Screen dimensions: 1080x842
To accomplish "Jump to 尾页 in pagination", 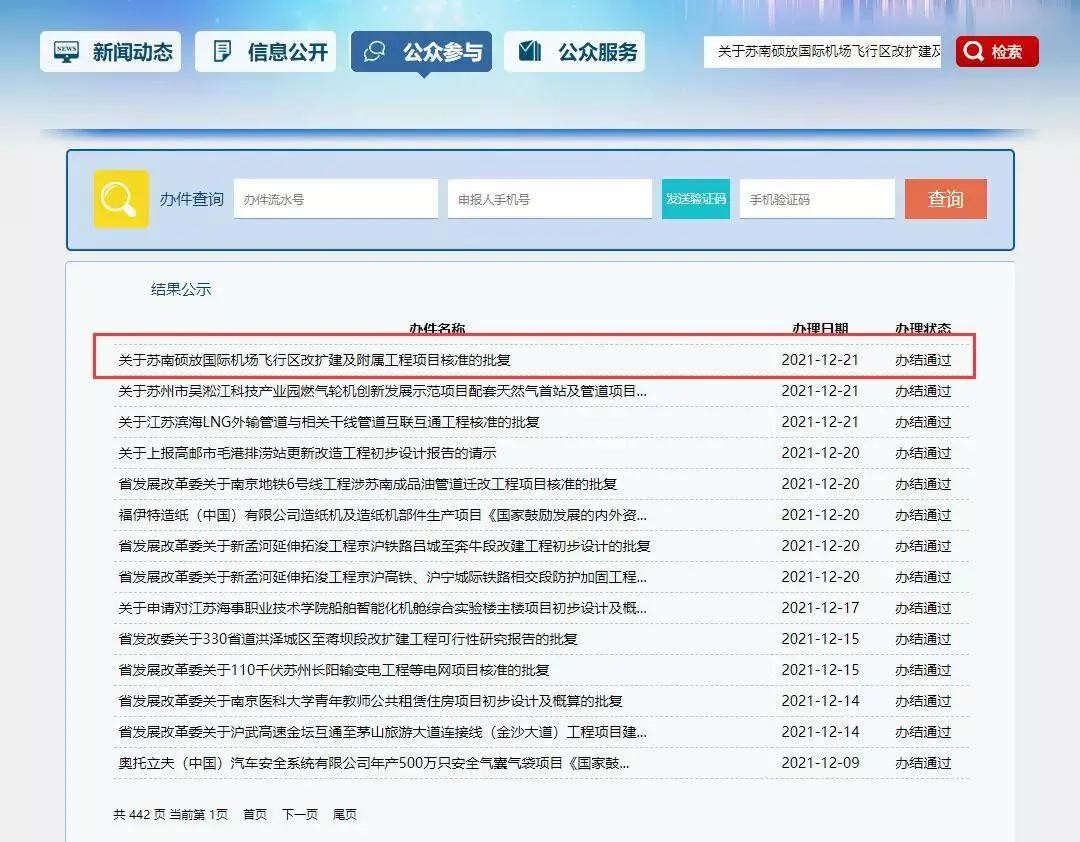I will point(345,815).
